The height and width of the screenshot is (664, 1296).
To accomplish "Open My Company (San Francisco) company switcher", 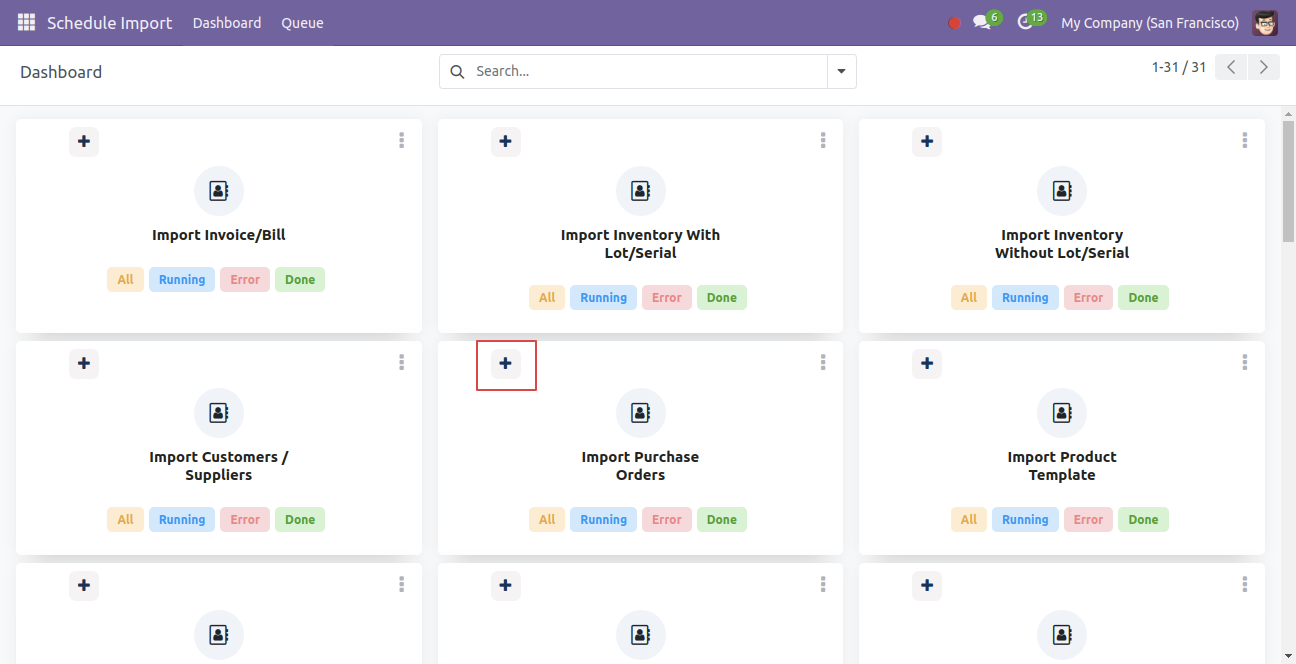I will (x=1150, y=23).
